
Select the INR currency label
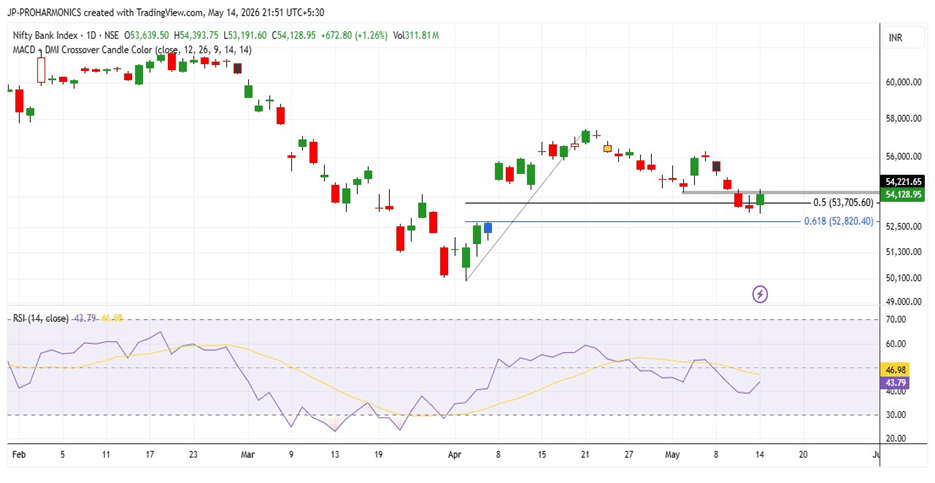pyautogui.click(x=895, y=38)
